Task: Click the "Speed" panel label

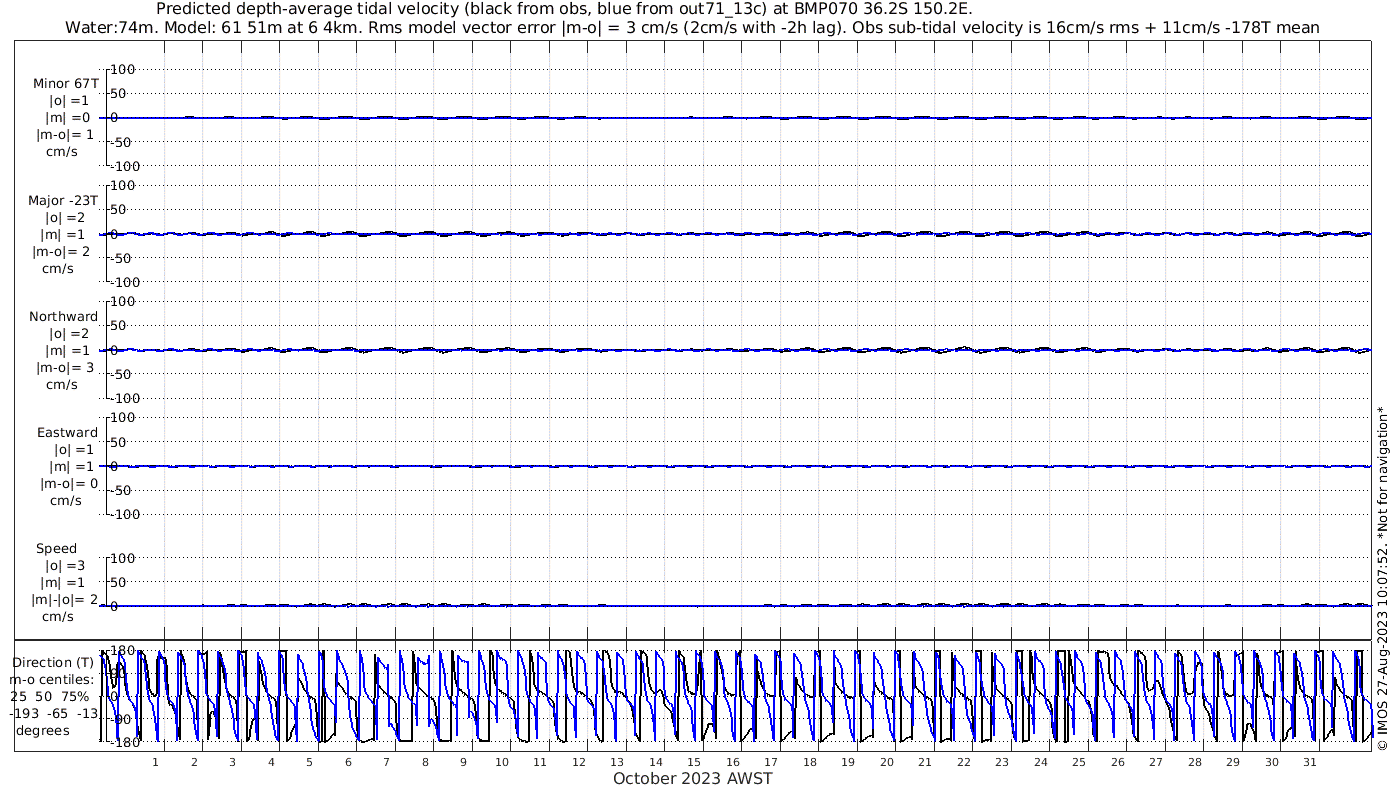Action: [57, 549]
